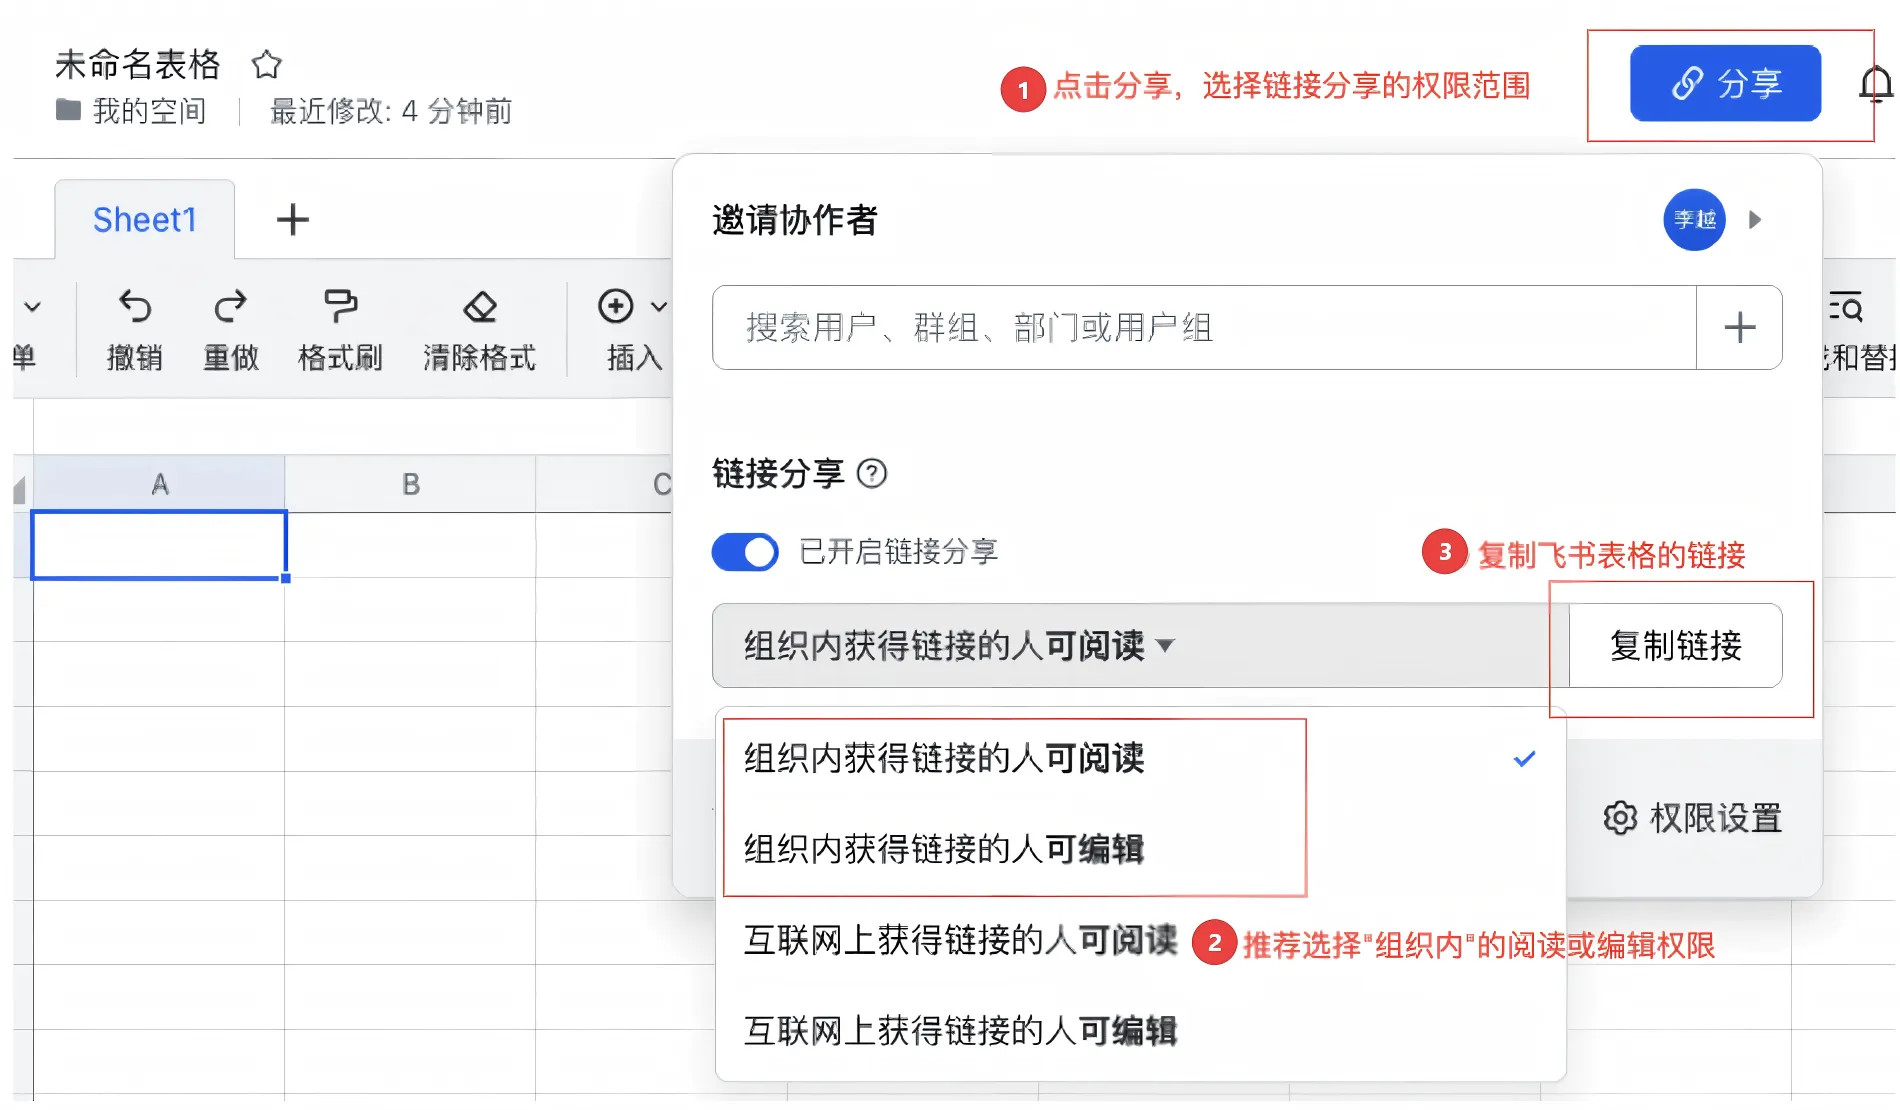This screenshot has height=1110, width=1900.
Task: Click the redo arrow icon
Action: point(230,307)
